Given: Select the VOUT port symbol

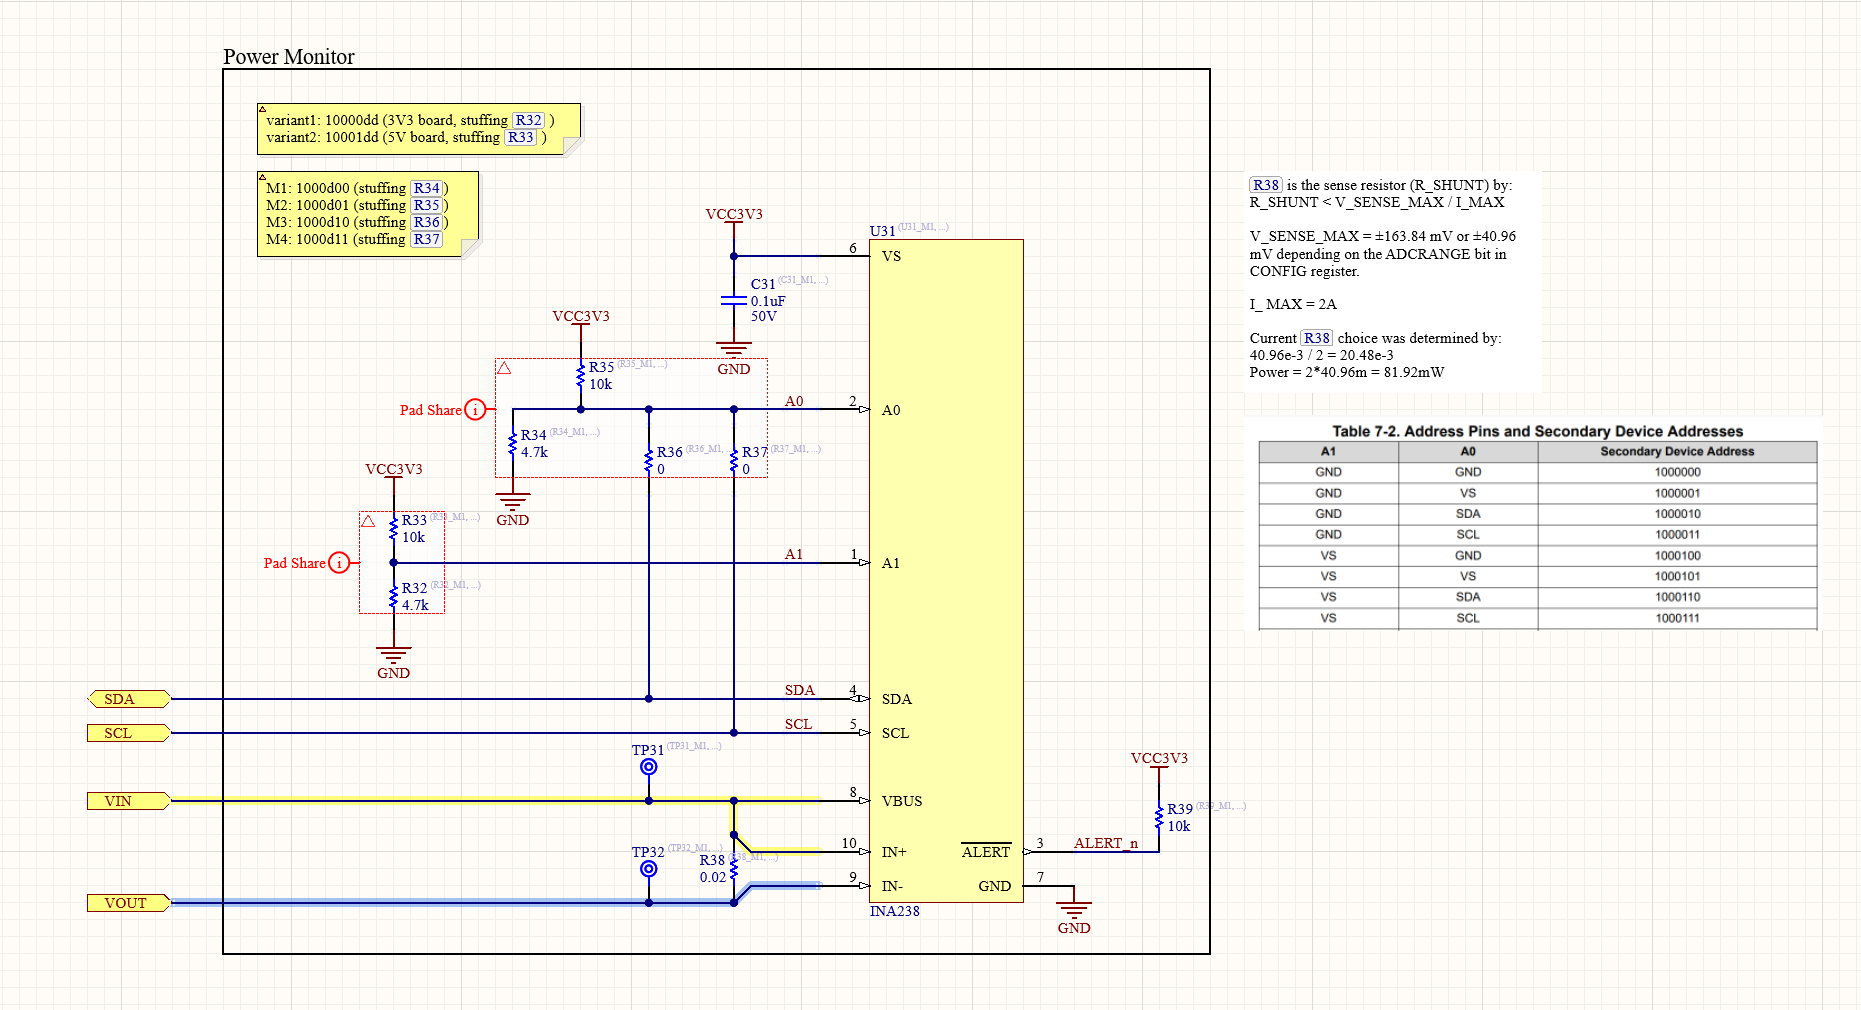Looking at the screenshot, I should pos(129,903).
